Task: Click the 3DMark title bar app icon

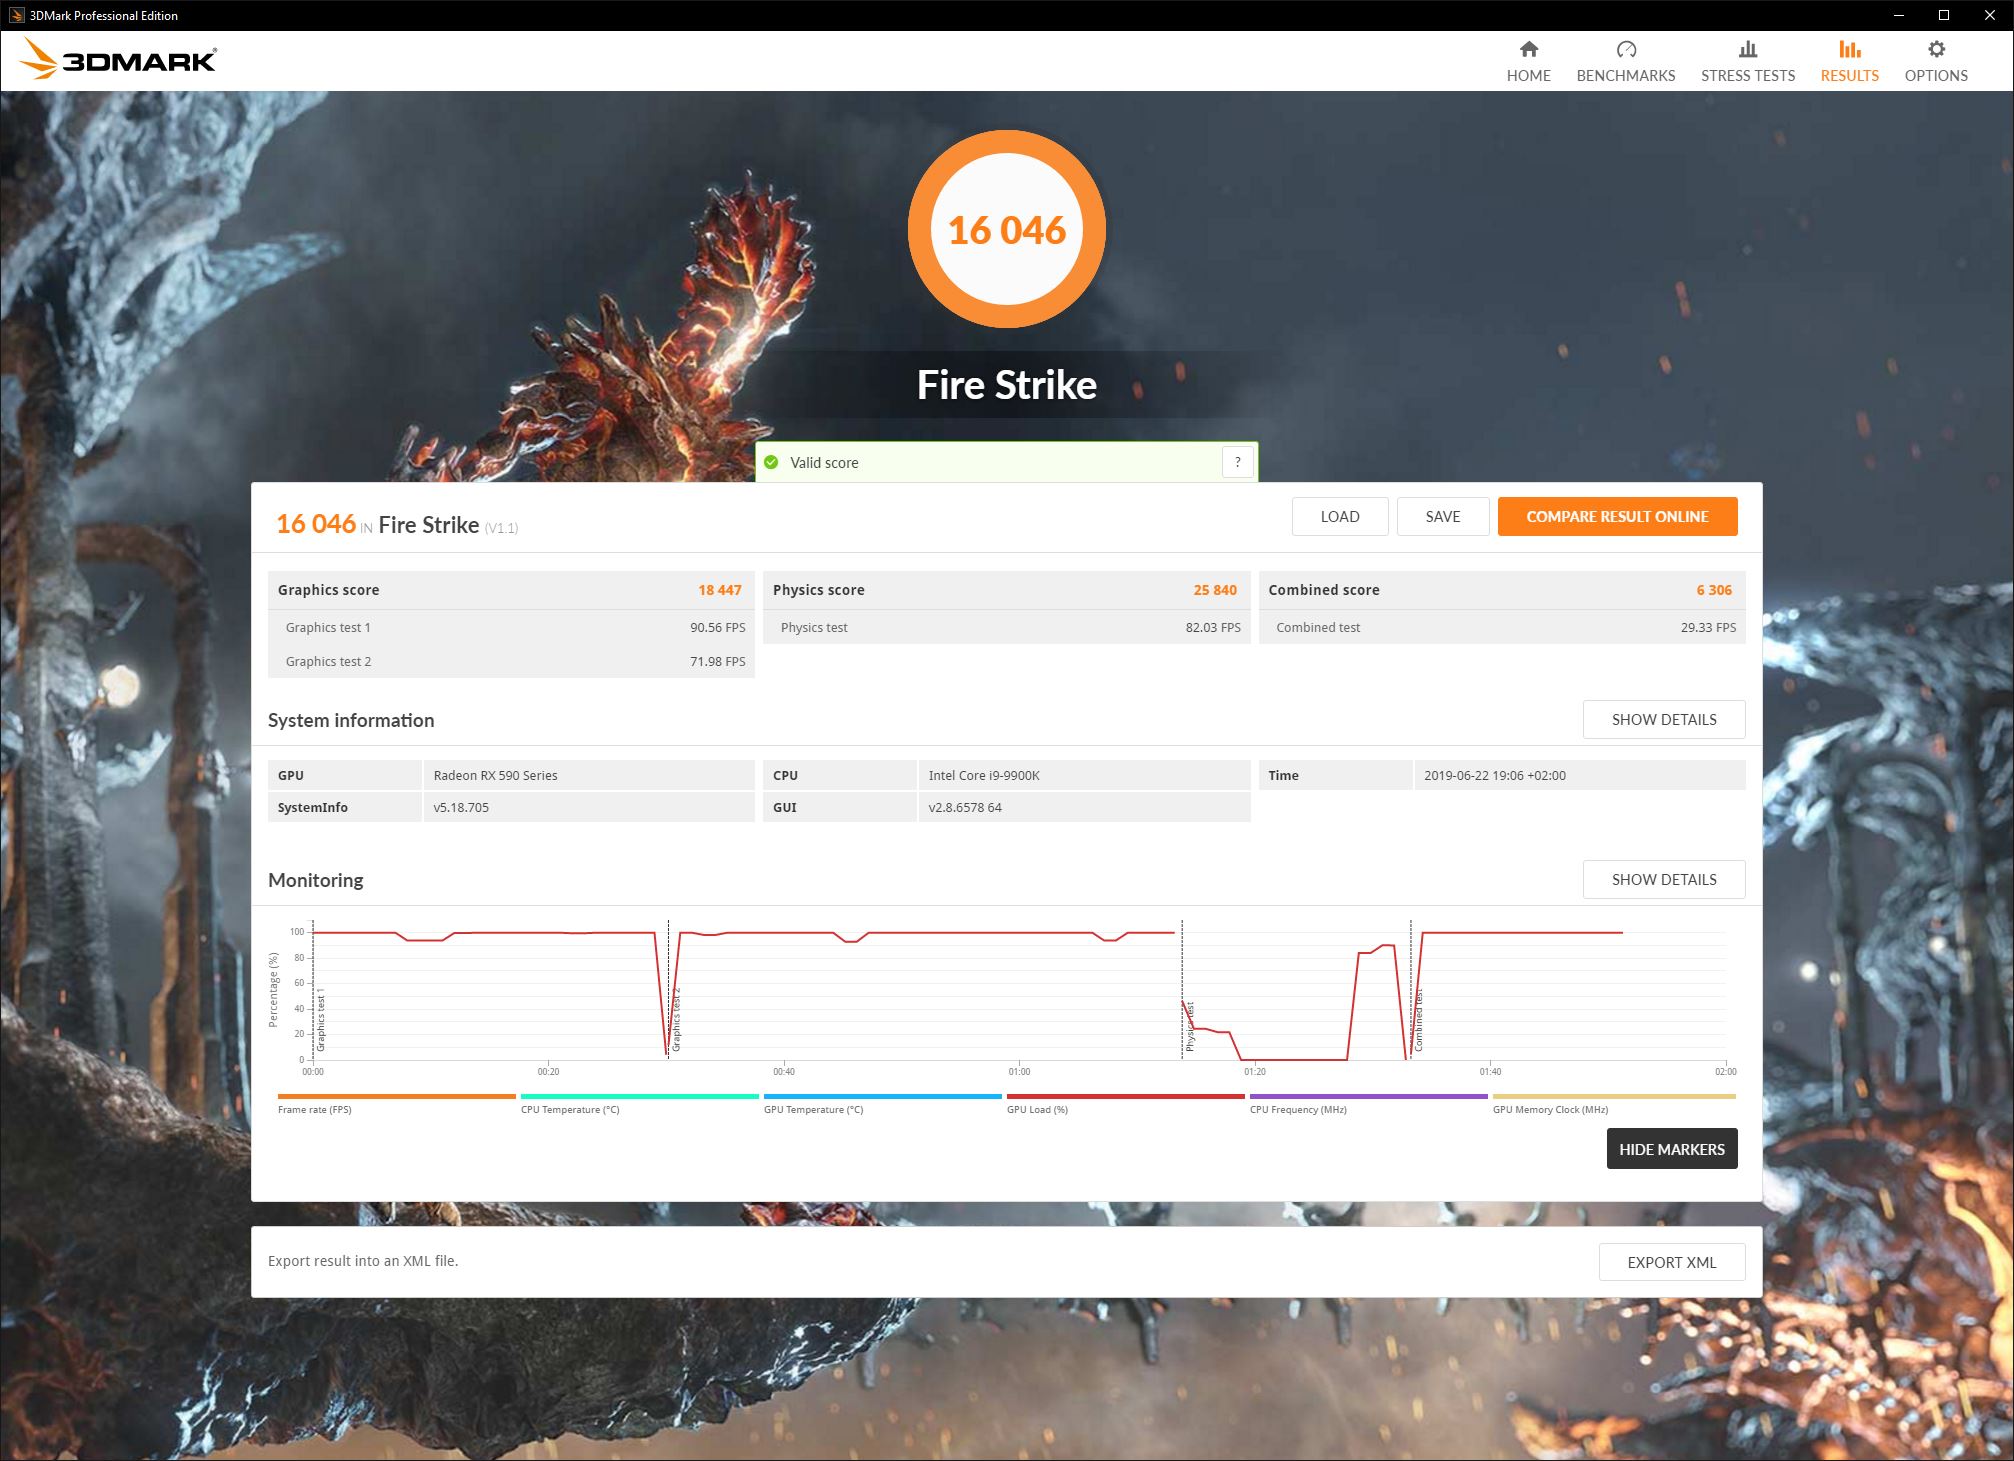Action: (x=16, y=15)
